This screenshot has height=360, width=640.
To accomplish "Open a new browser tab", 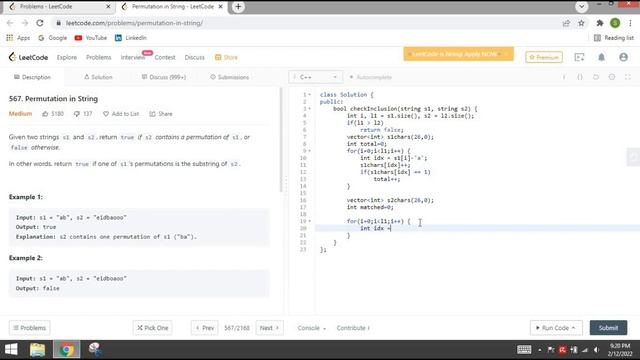I will pos(238,7).
